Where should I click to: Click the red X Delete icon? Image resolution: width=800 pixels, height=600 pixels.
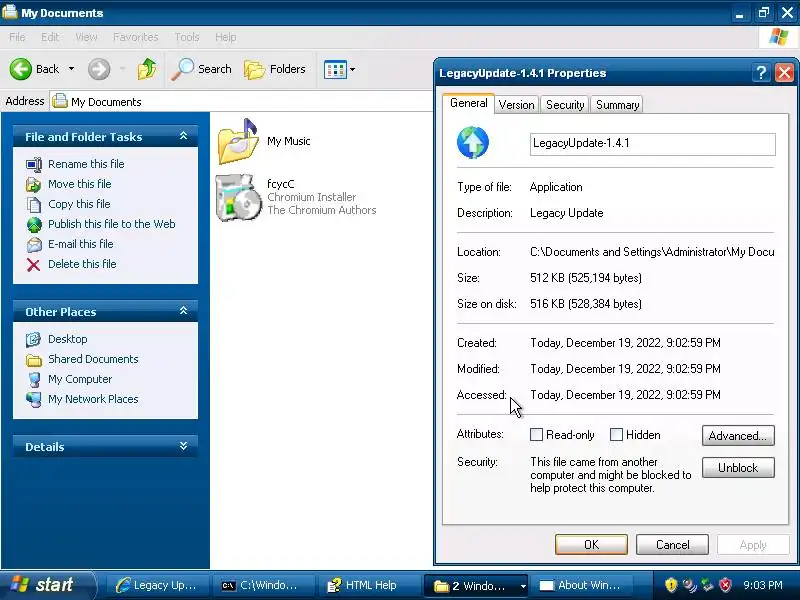[x=34, y=264]
